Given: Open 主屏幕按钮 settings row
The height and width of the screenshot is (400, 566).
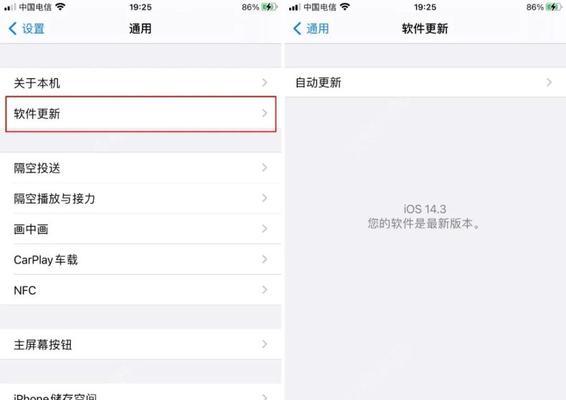Looking at the screenshot, I should pyautogui.click(x=141, y=344).
